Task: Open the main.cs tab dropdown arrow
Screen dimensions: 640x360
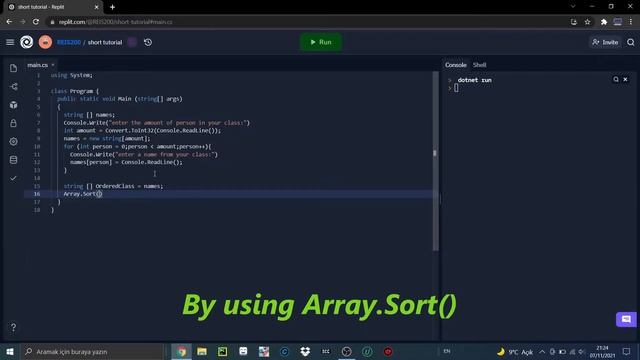Action: [x=53, y=65]
